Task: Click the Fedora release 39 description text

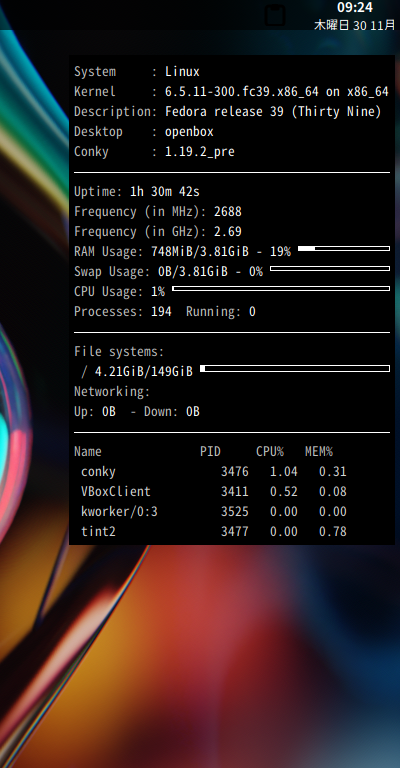Action: tap(273, 112)
